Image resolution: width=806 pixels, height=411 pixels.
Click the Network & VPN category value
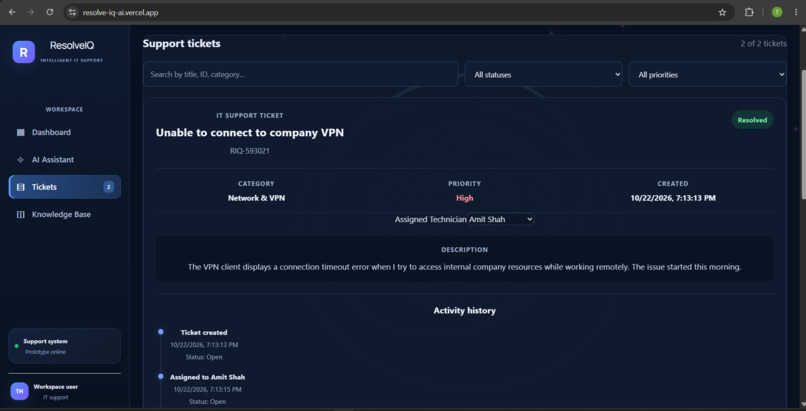(257, 198)
